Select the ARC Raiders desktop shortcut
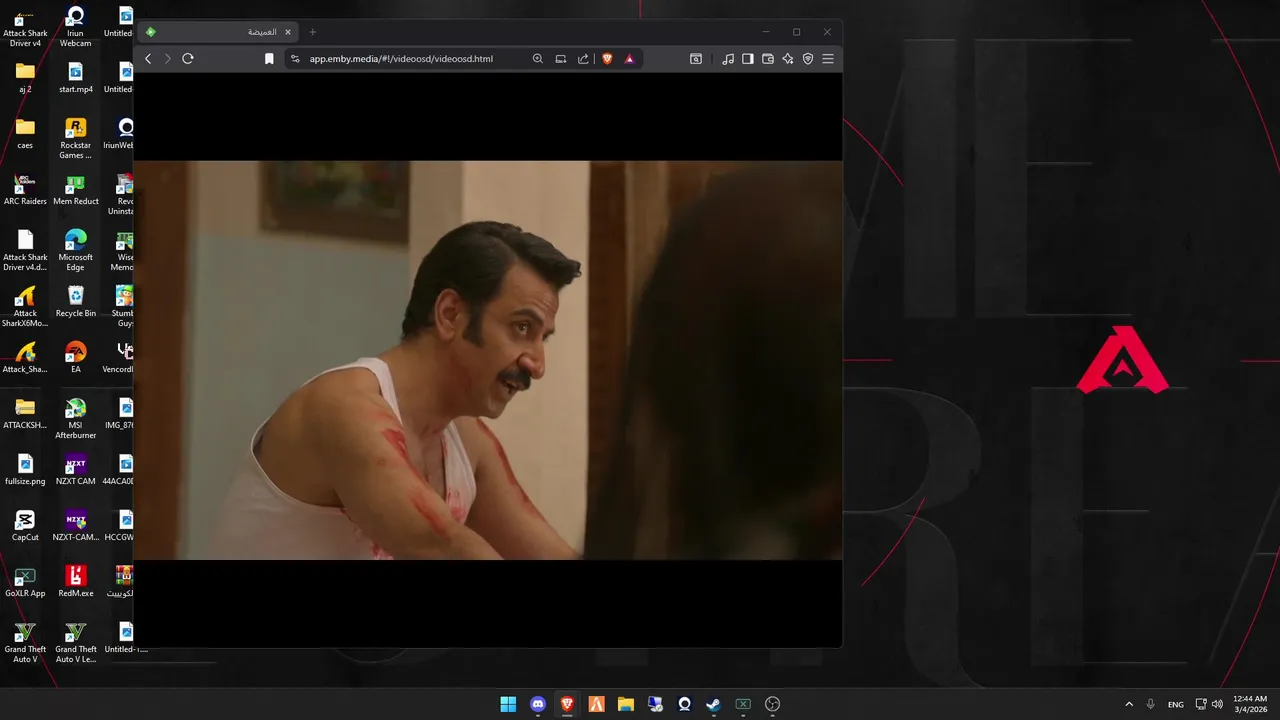 point(24,190)
